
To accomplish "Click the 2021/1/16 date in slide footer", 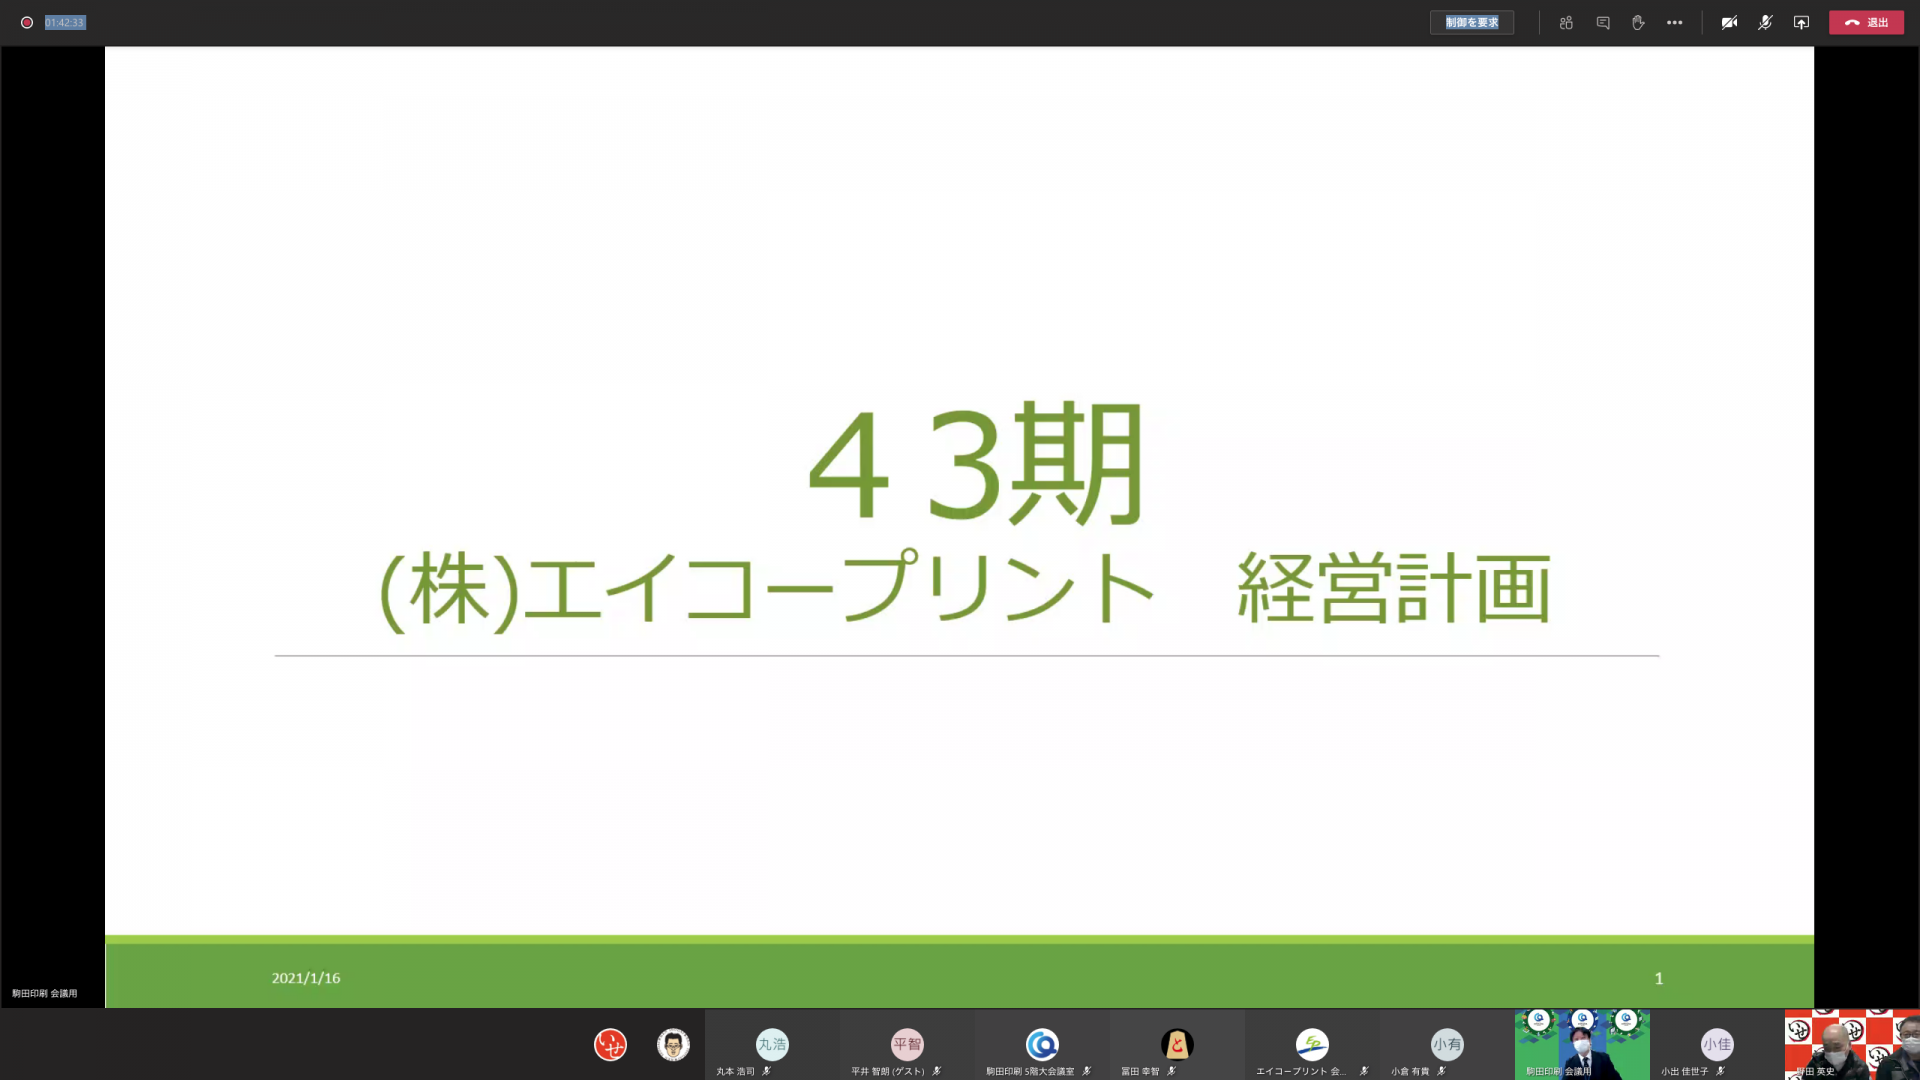I will [x=306, y=978].
